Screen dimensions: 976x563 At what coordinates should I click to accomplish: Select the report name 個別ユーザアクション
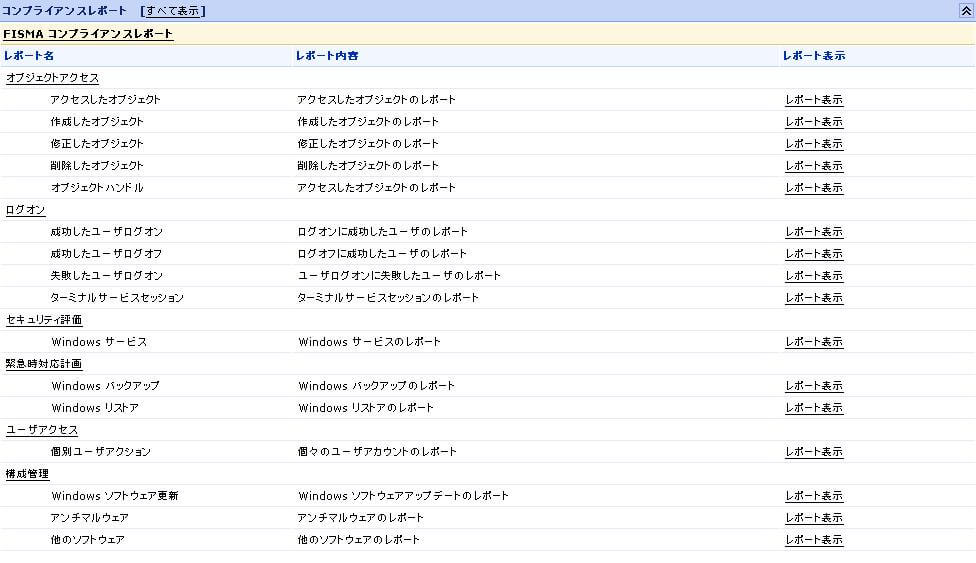[100, 452]
